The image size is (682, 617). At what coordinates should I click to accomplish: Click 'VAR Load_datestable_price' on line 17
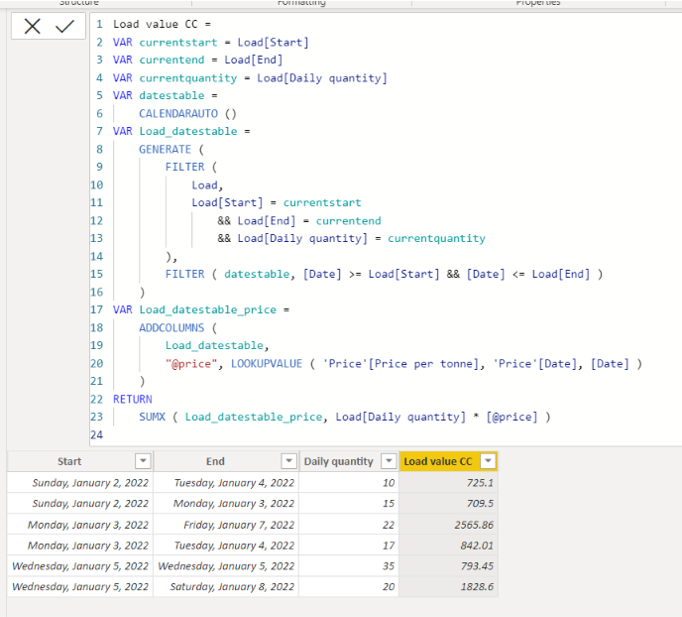tap(194, 310)
